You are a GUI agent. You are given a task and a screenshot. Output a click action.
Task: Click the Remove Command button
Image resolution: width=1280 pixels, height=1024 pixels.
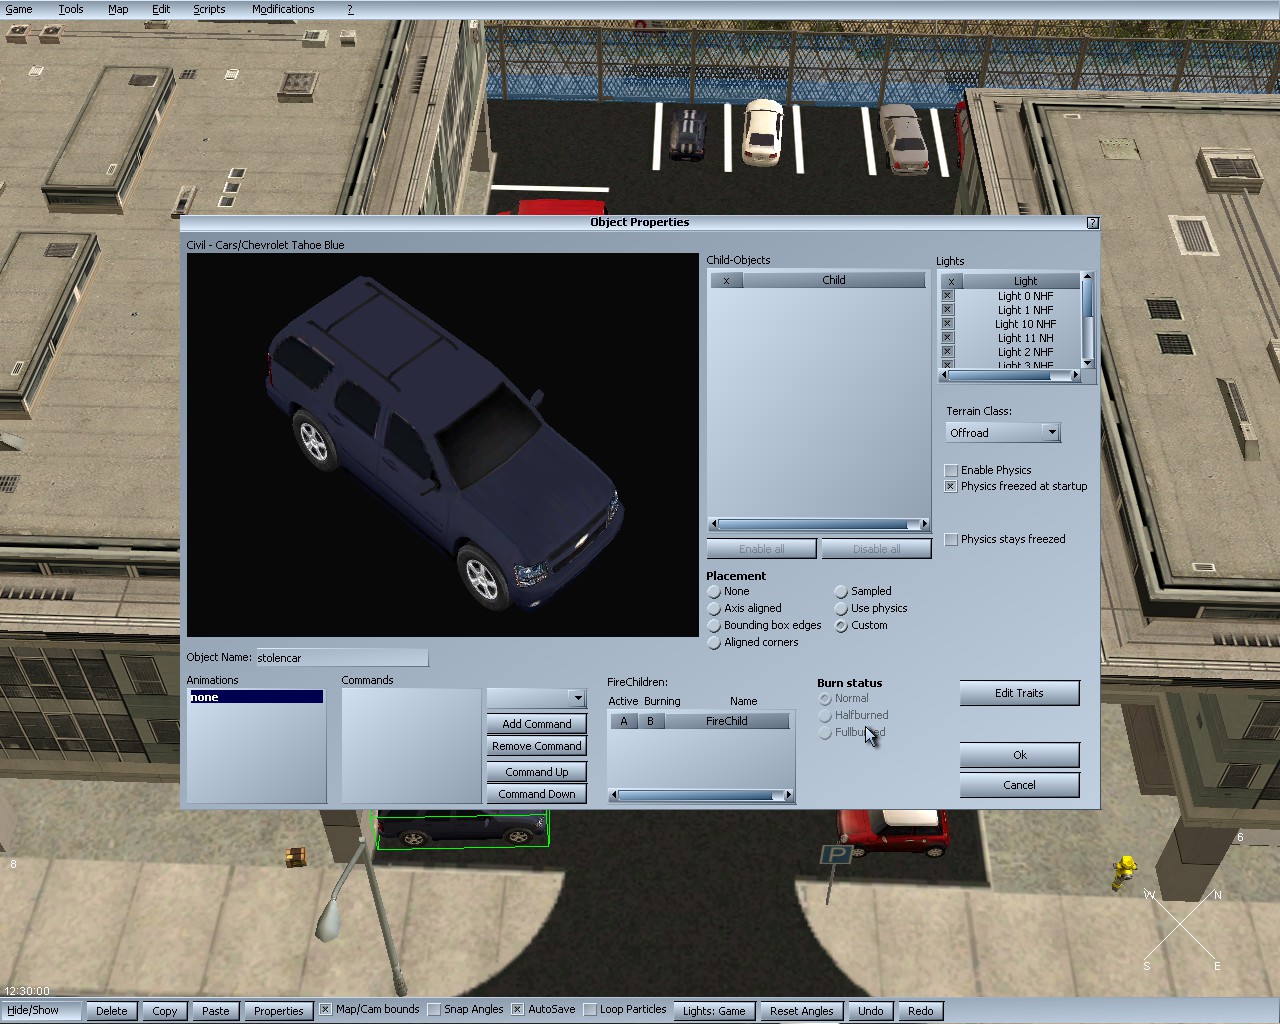[x=536, y=746]
